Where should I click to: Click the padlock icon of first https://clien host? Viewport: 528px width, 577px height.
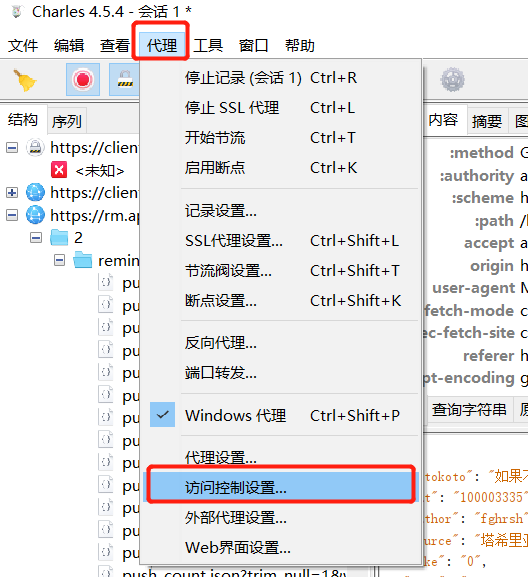click(35, 148)
